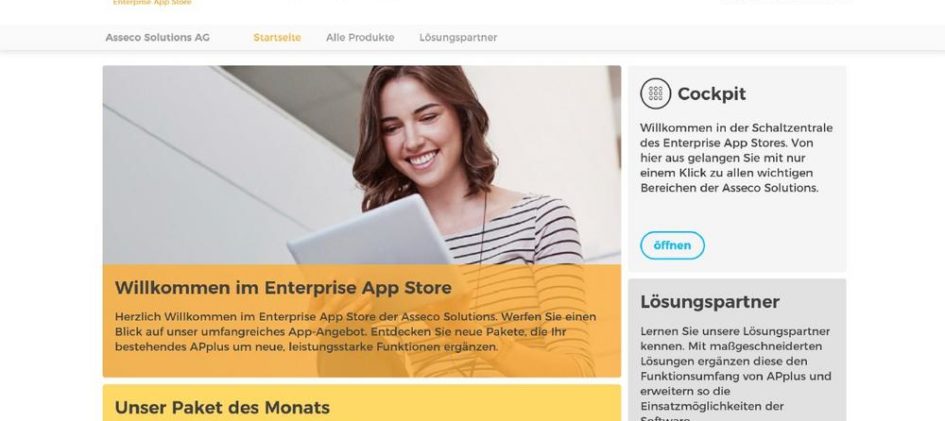
Task: Select Lösungspartner in the navigation bar
Action: 458,37
